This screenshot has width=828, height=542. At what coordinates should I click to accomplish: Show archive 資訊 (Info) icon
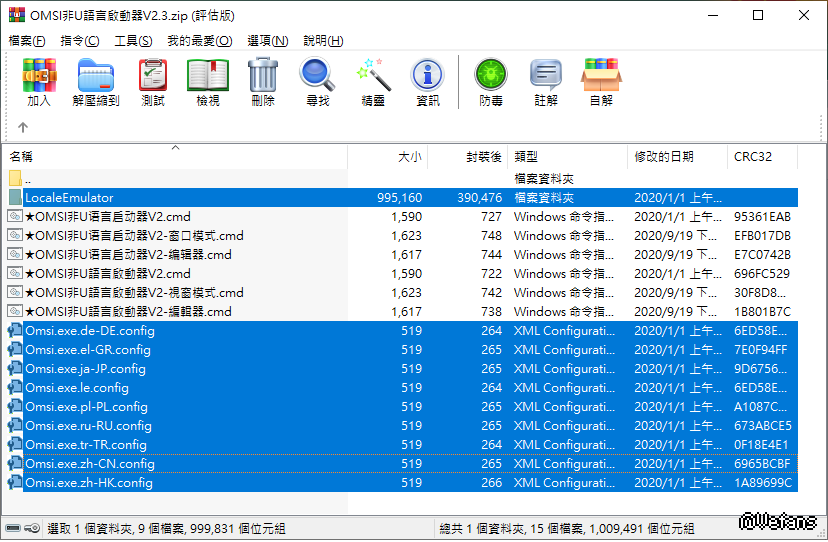[x=427, y=82]
